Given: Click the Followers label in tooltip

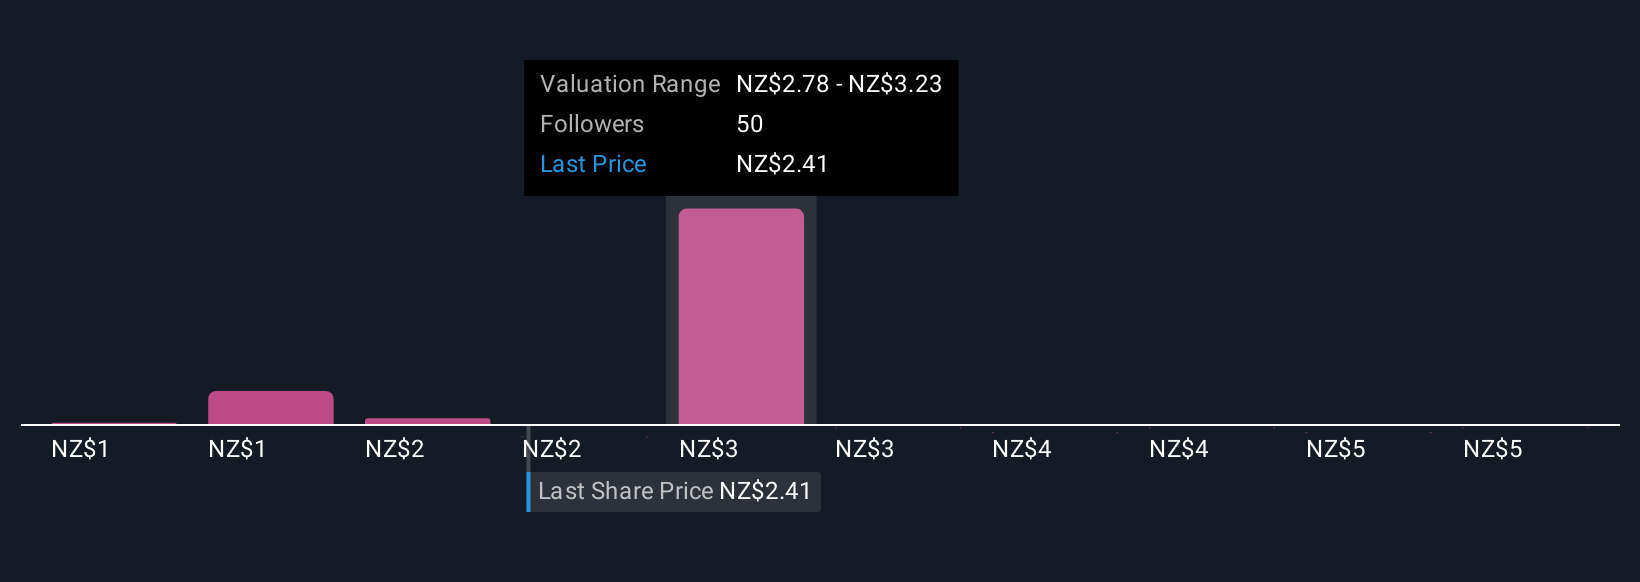Looking at the screenshot, I should click(x=592, y=124).
